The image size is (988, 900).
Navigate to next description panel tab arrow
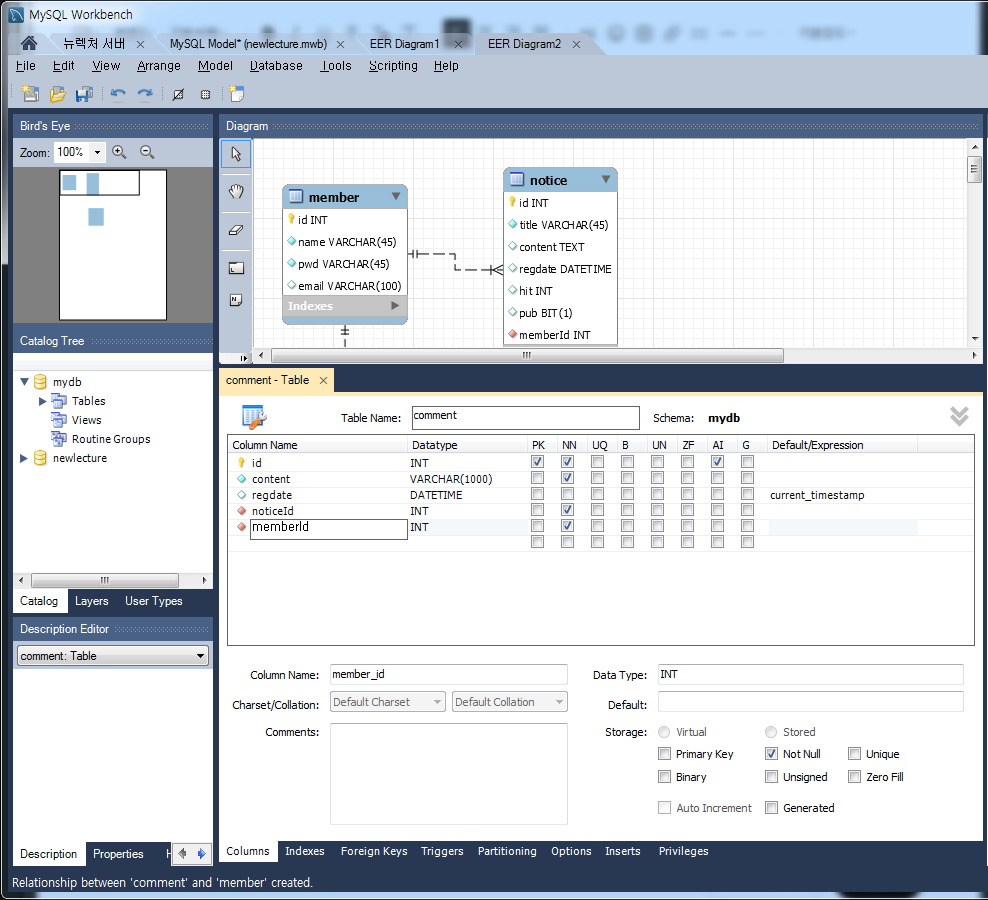click(202, 853)
